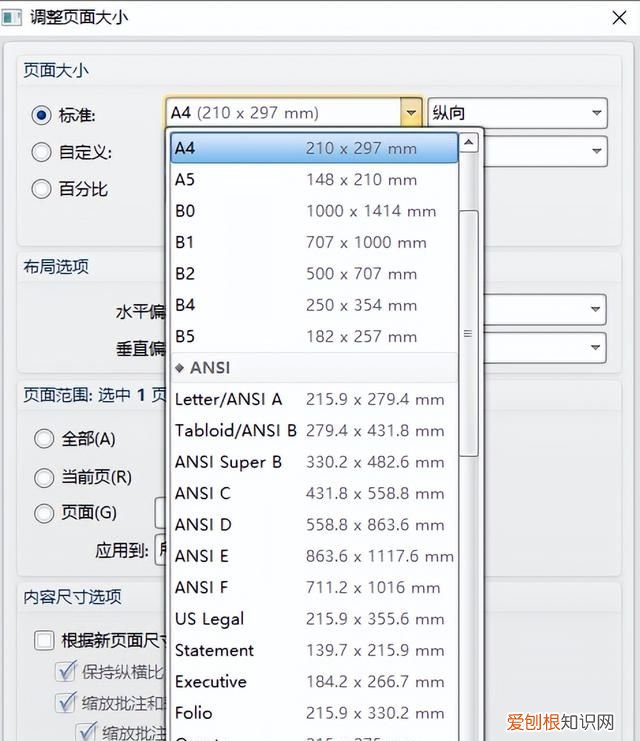Pick B2 500 x 707 mm
This screenshot has width=640, height=741.
[x=314, y=274]
